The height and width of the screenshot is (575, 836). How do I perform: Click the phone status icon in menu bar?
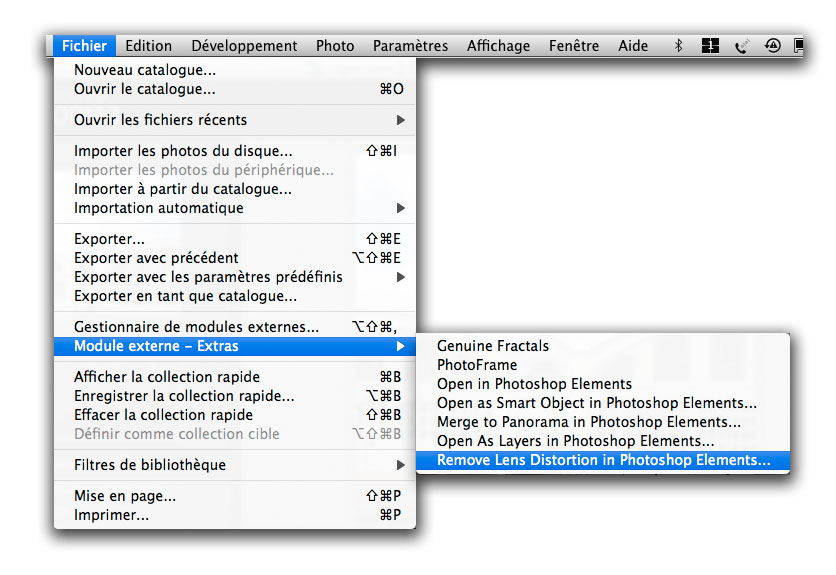[x=741, y=46]
